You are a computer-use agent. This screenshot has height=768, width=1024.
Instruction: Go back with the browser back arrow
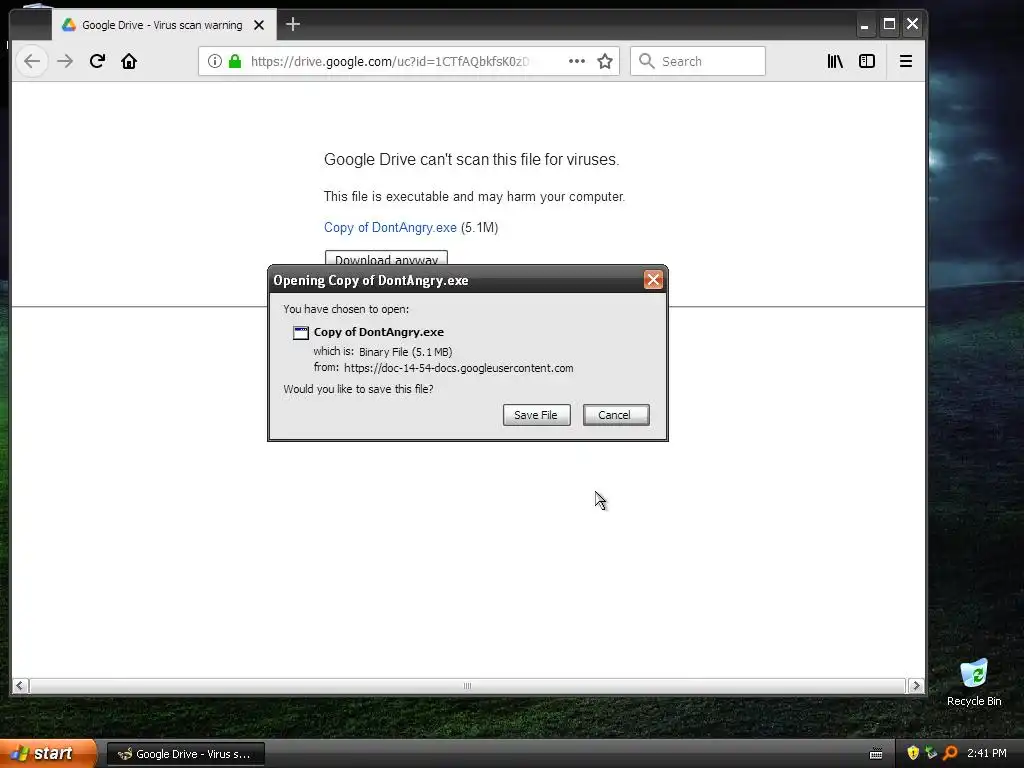pos(31,61)
